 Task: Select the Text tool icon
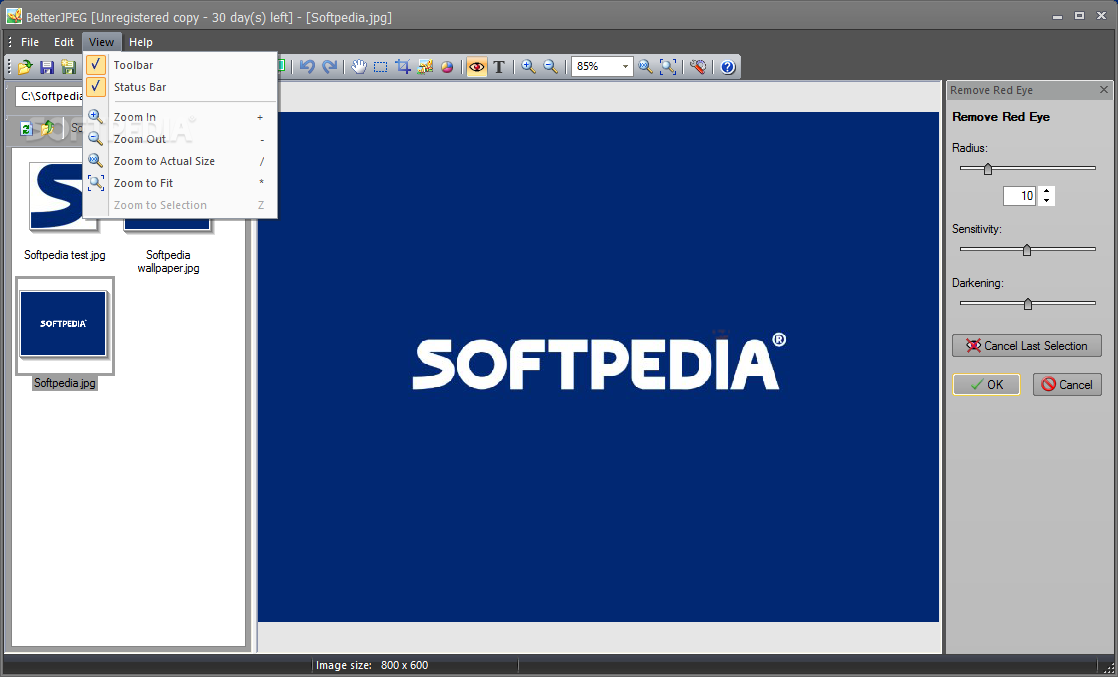[499, 67]
